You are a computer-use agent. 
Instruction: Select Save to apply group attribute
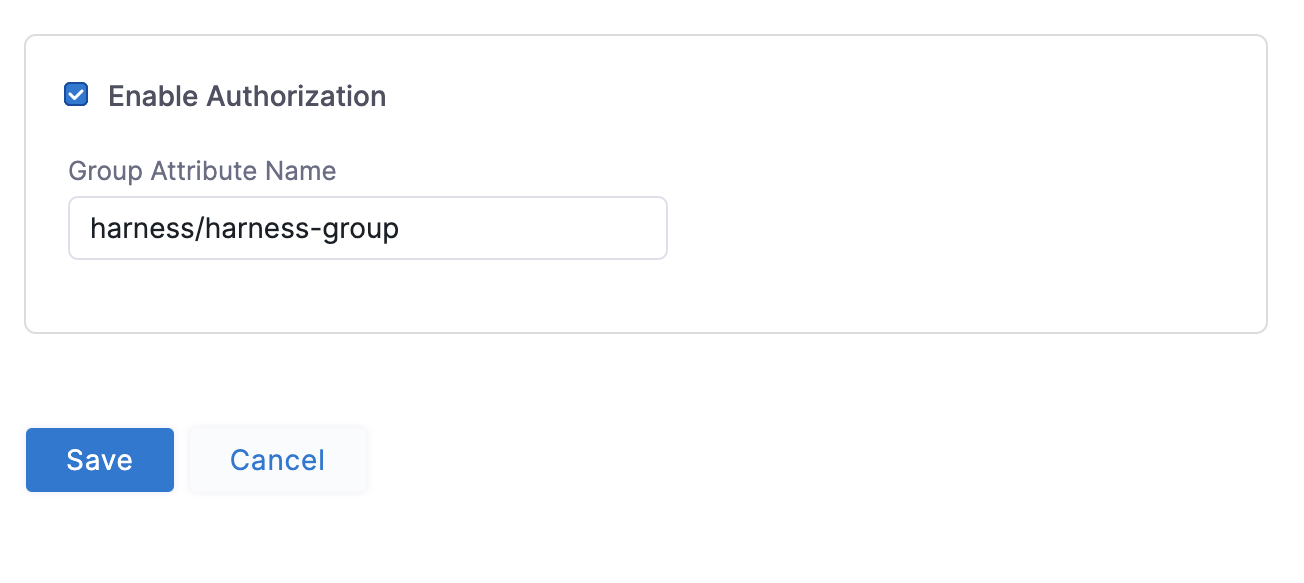click(100, 460)
